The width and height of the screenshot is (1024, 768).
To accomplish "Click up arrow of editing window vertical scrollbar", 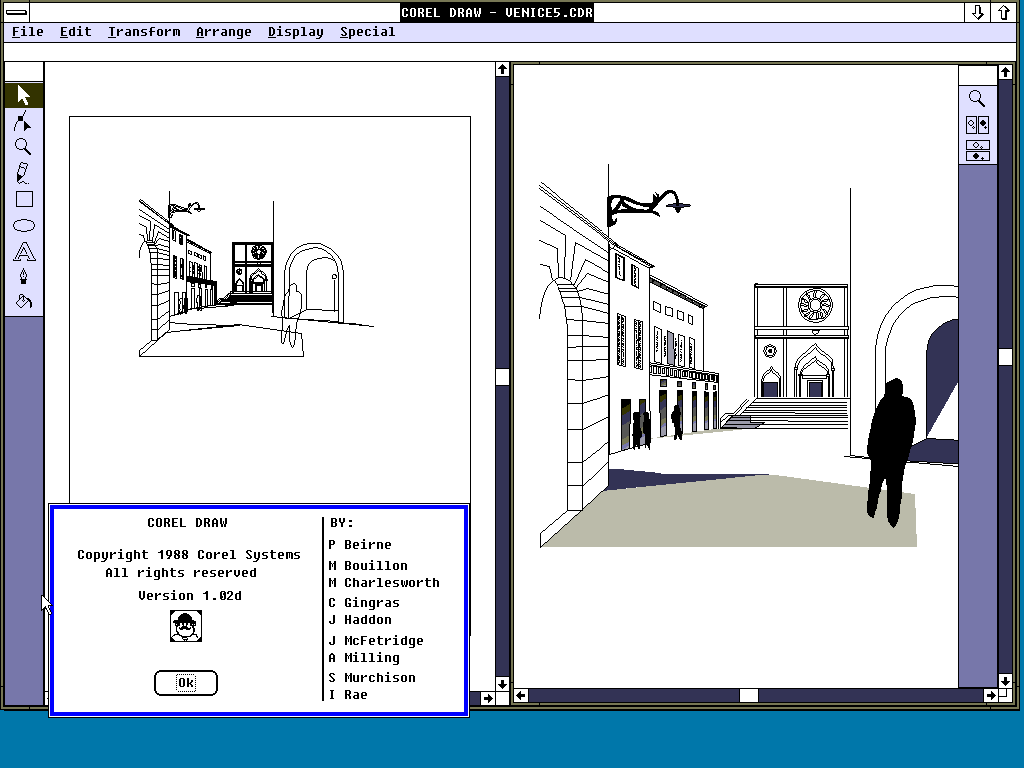I will coord(502,69).
